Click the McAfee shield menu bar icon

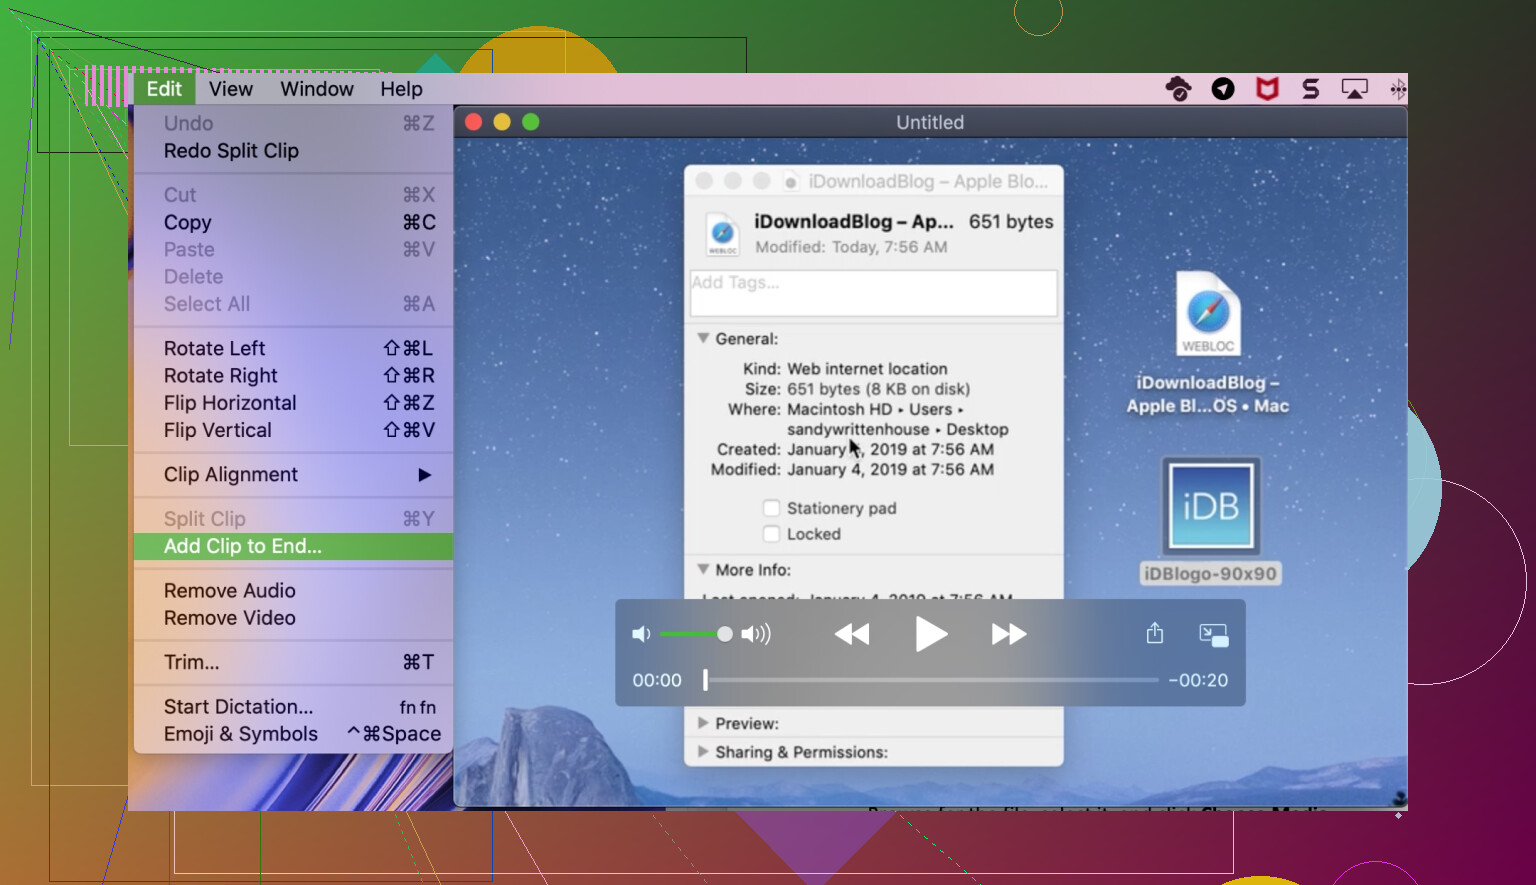1267,89
